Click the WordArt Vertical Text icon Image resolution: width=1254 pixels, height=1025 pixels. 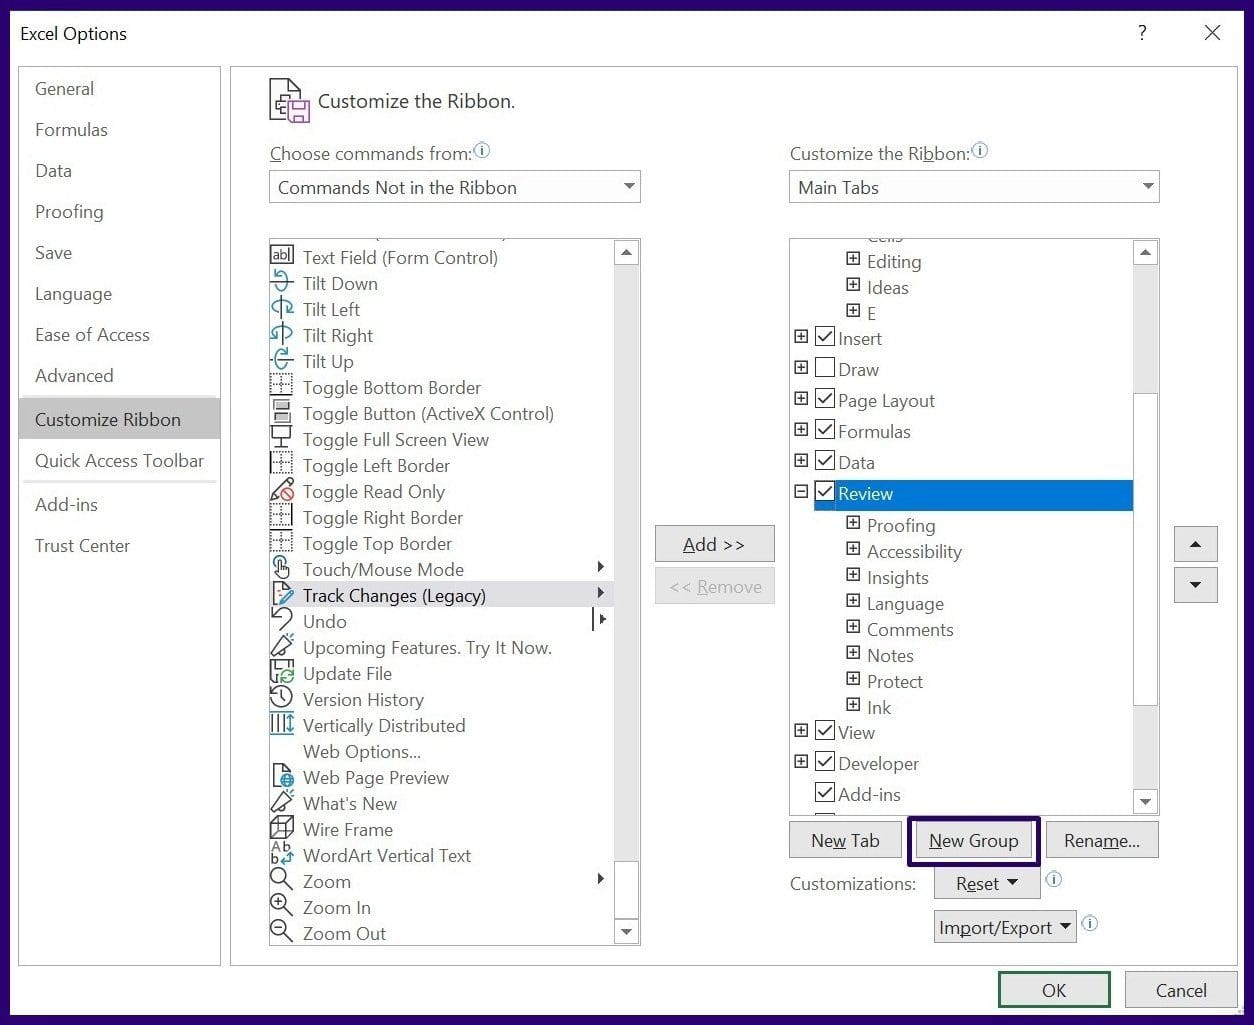click(x=282, y=855)
